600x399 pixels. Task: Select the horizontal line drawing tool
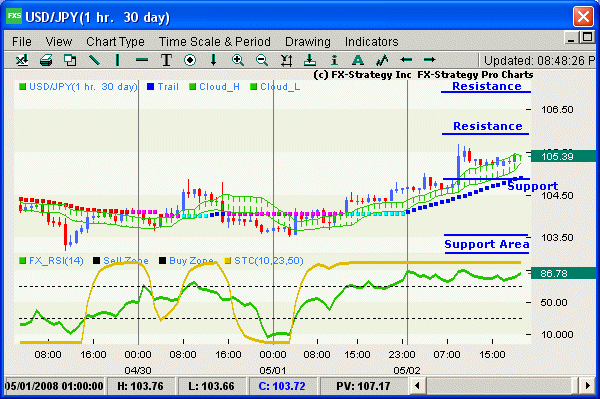coord(142,60)
